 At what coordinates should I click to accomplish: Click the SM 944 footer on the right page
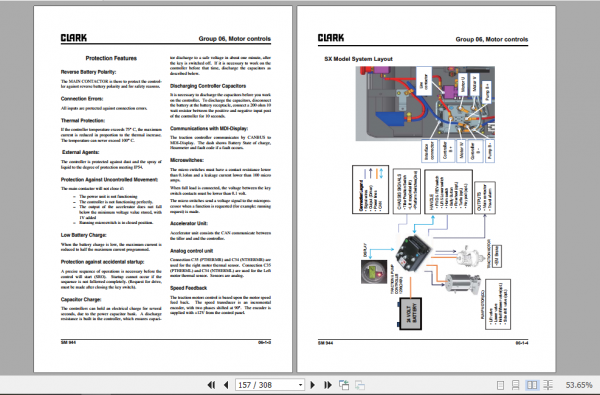325,343
